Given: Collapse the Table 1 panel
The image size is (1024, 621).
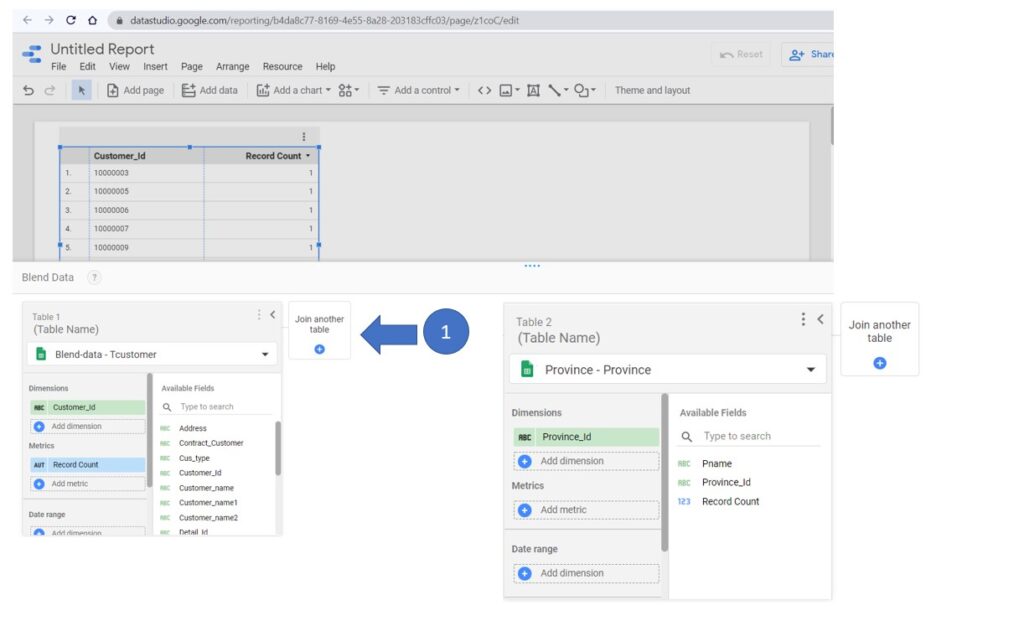Looking at the screenshot, I should pyautogui.click(x=272, y=315).
